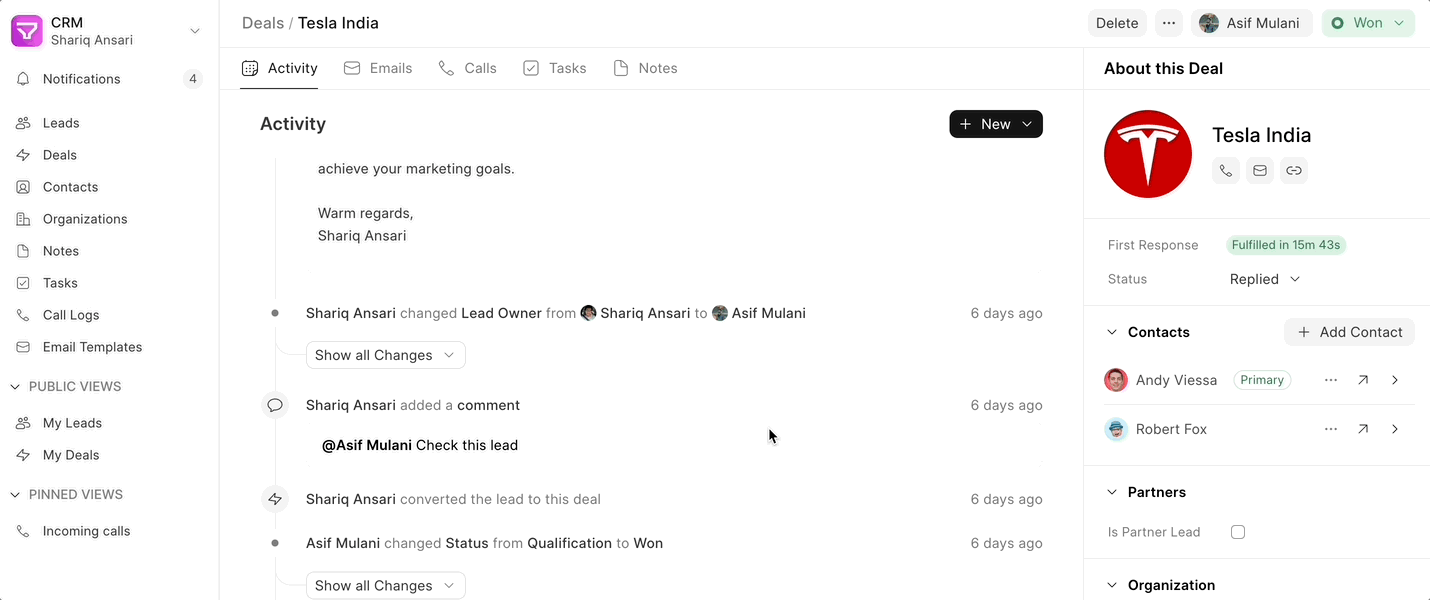Click the Asif Mulani owner button

coord(1252,23)
